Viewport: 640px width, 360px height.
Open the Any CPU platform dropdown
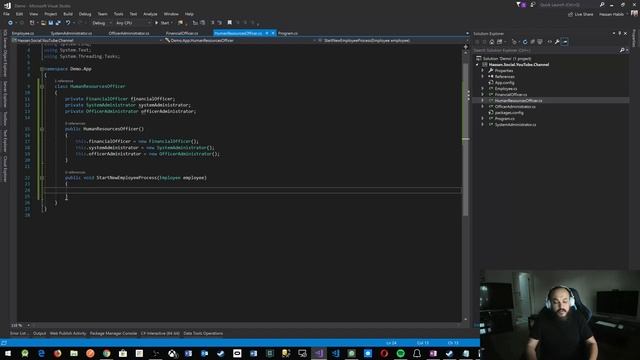pyautogui.click(x=133, y=23)
